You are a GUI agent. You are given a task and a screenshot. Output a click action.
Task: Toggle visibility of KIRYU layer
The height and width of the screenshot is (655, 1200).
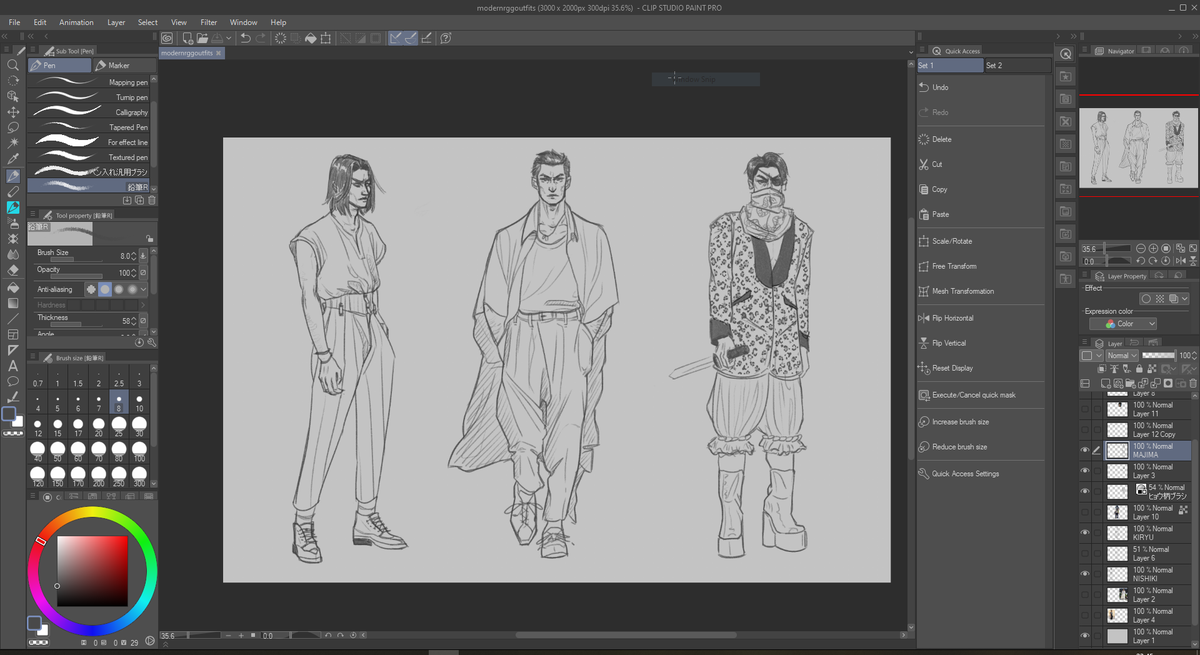(x=1085, y=533)
